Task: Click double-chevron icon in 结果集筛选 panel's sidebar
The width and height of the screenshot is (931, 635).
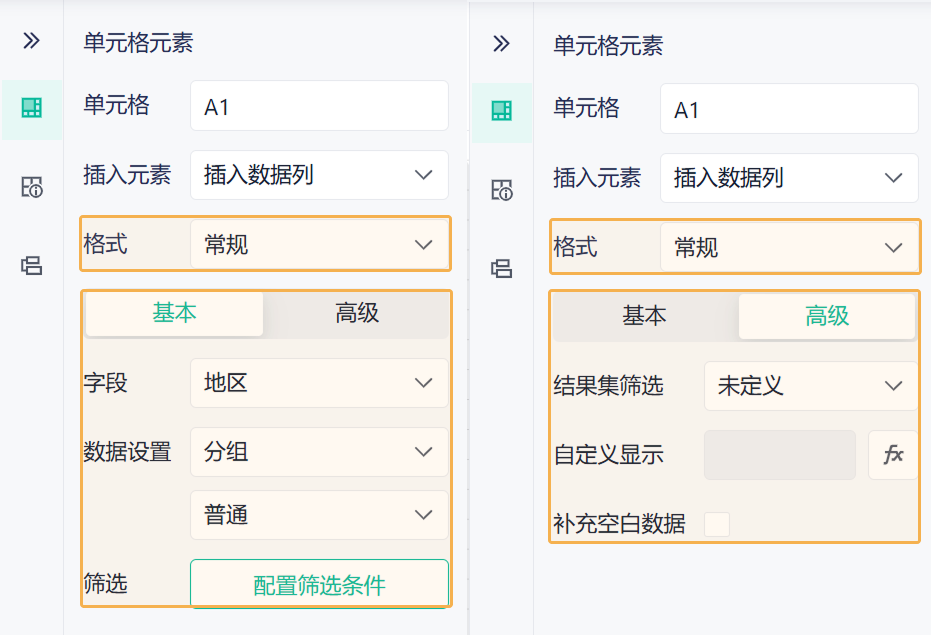Action: pos(502,43)
